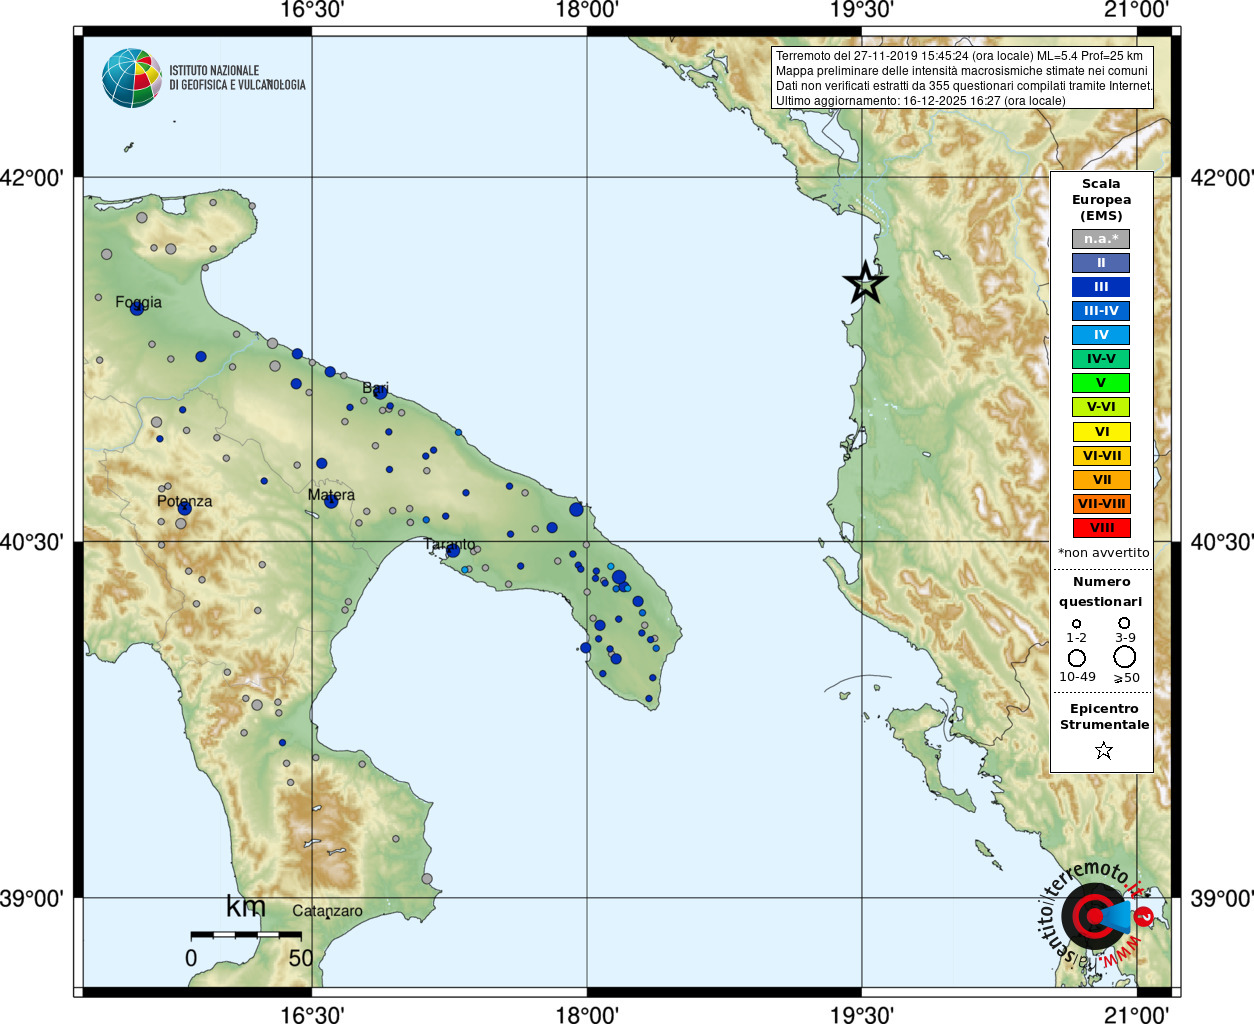Click the 16°30' longitude label at top
Viewport: 1254px width, 1024px height.
tap(312, 10)
